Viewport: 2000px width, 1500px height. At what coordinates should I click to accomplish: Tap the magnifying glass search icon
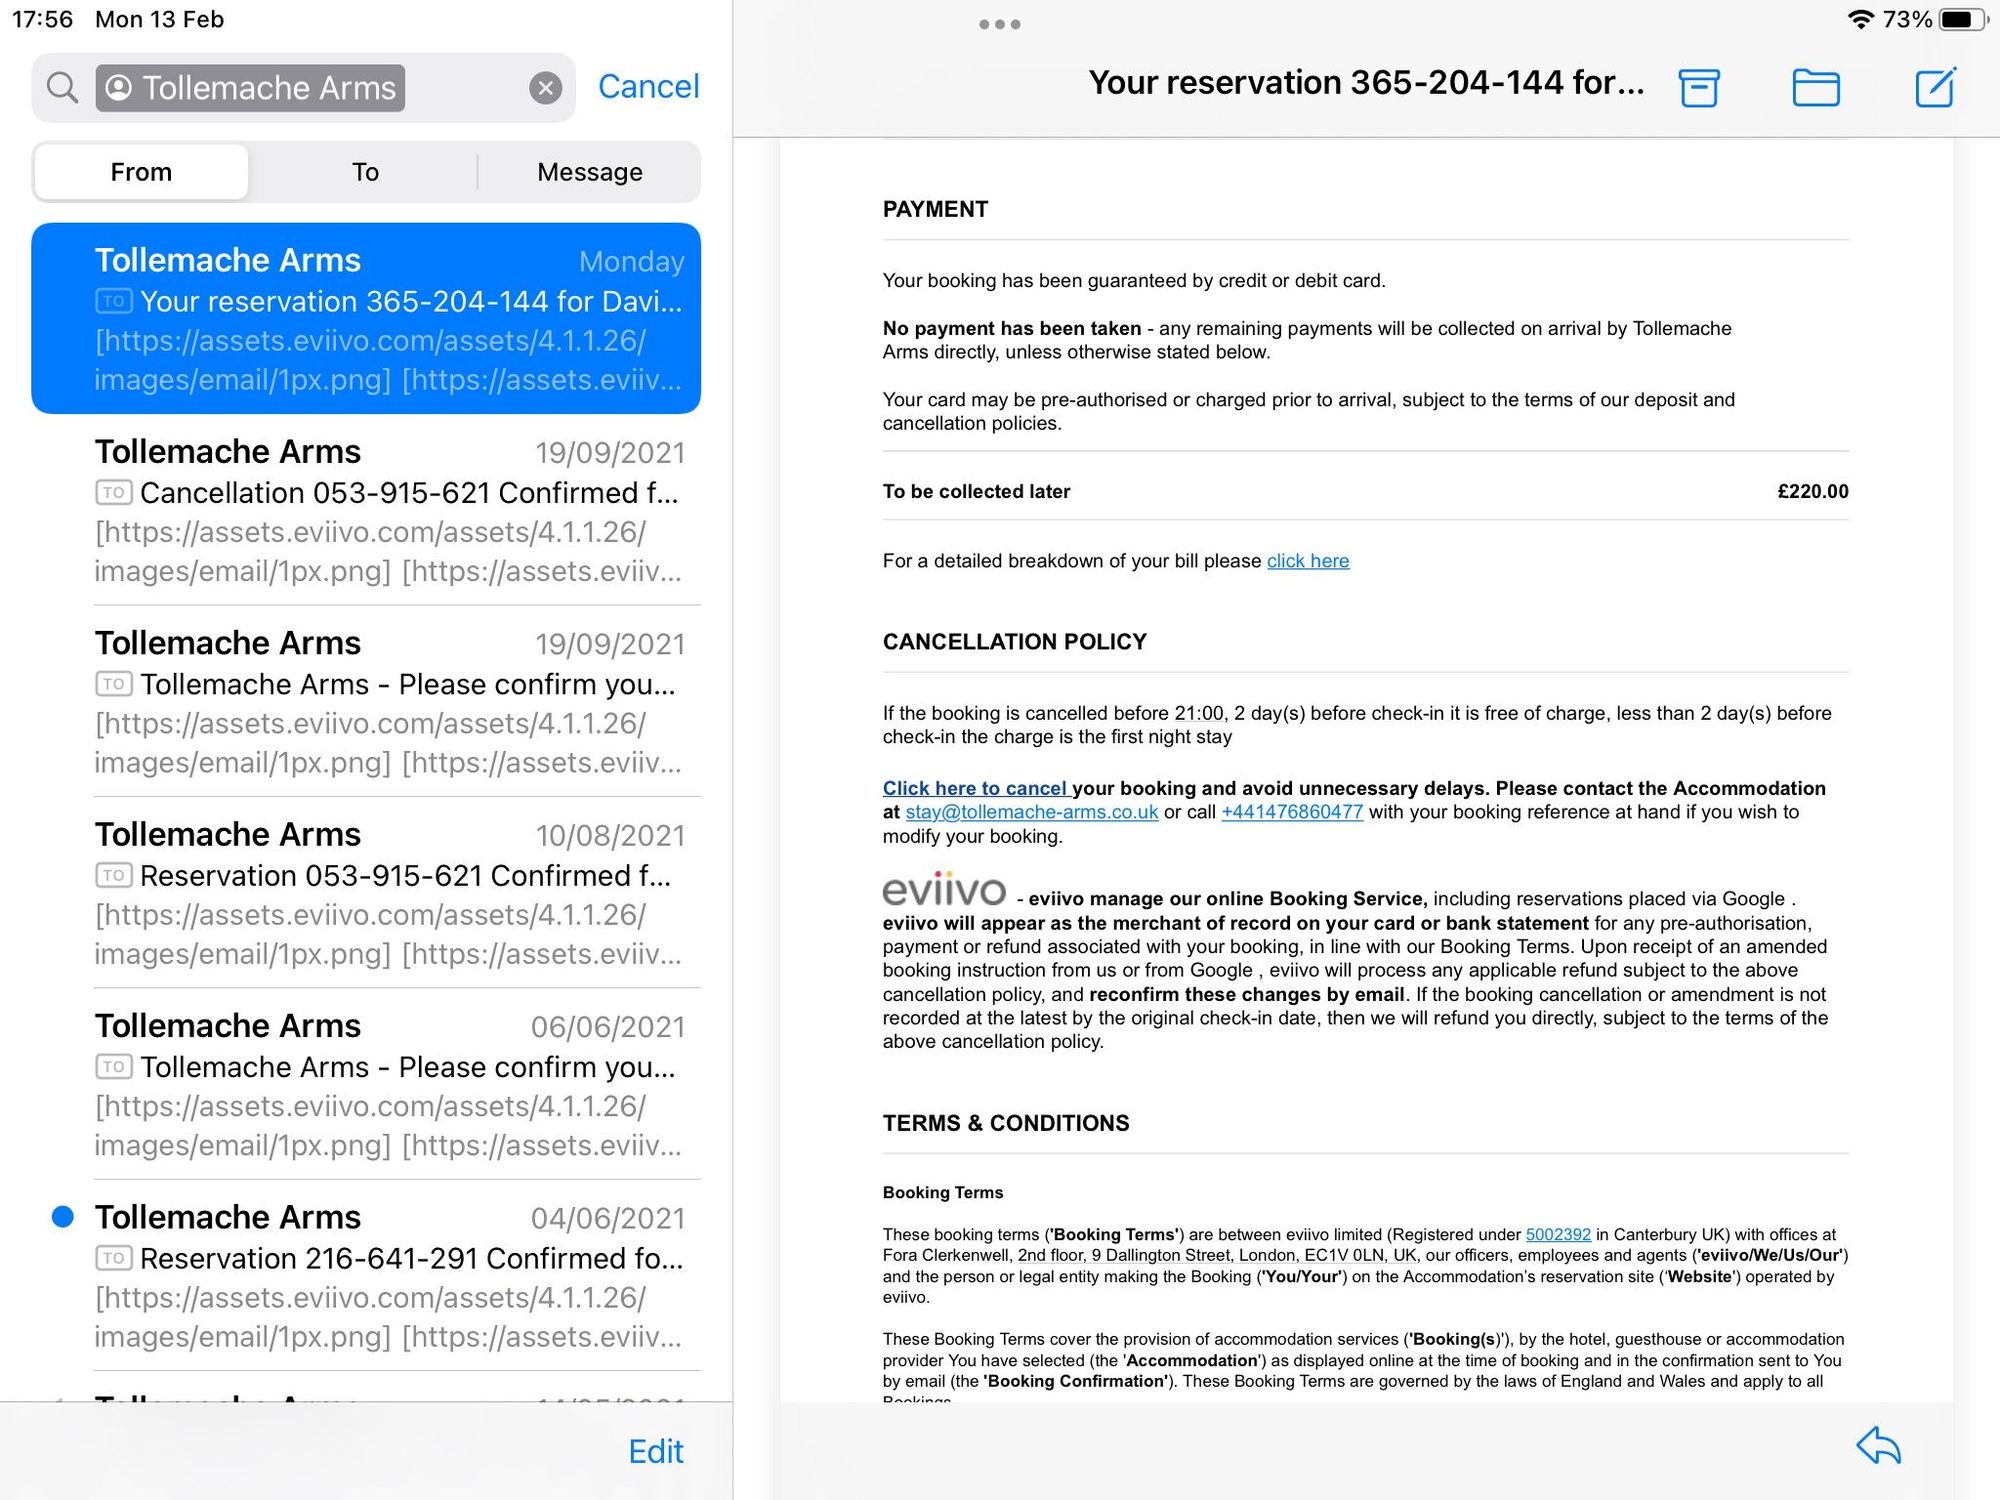[x=62, y=88]
